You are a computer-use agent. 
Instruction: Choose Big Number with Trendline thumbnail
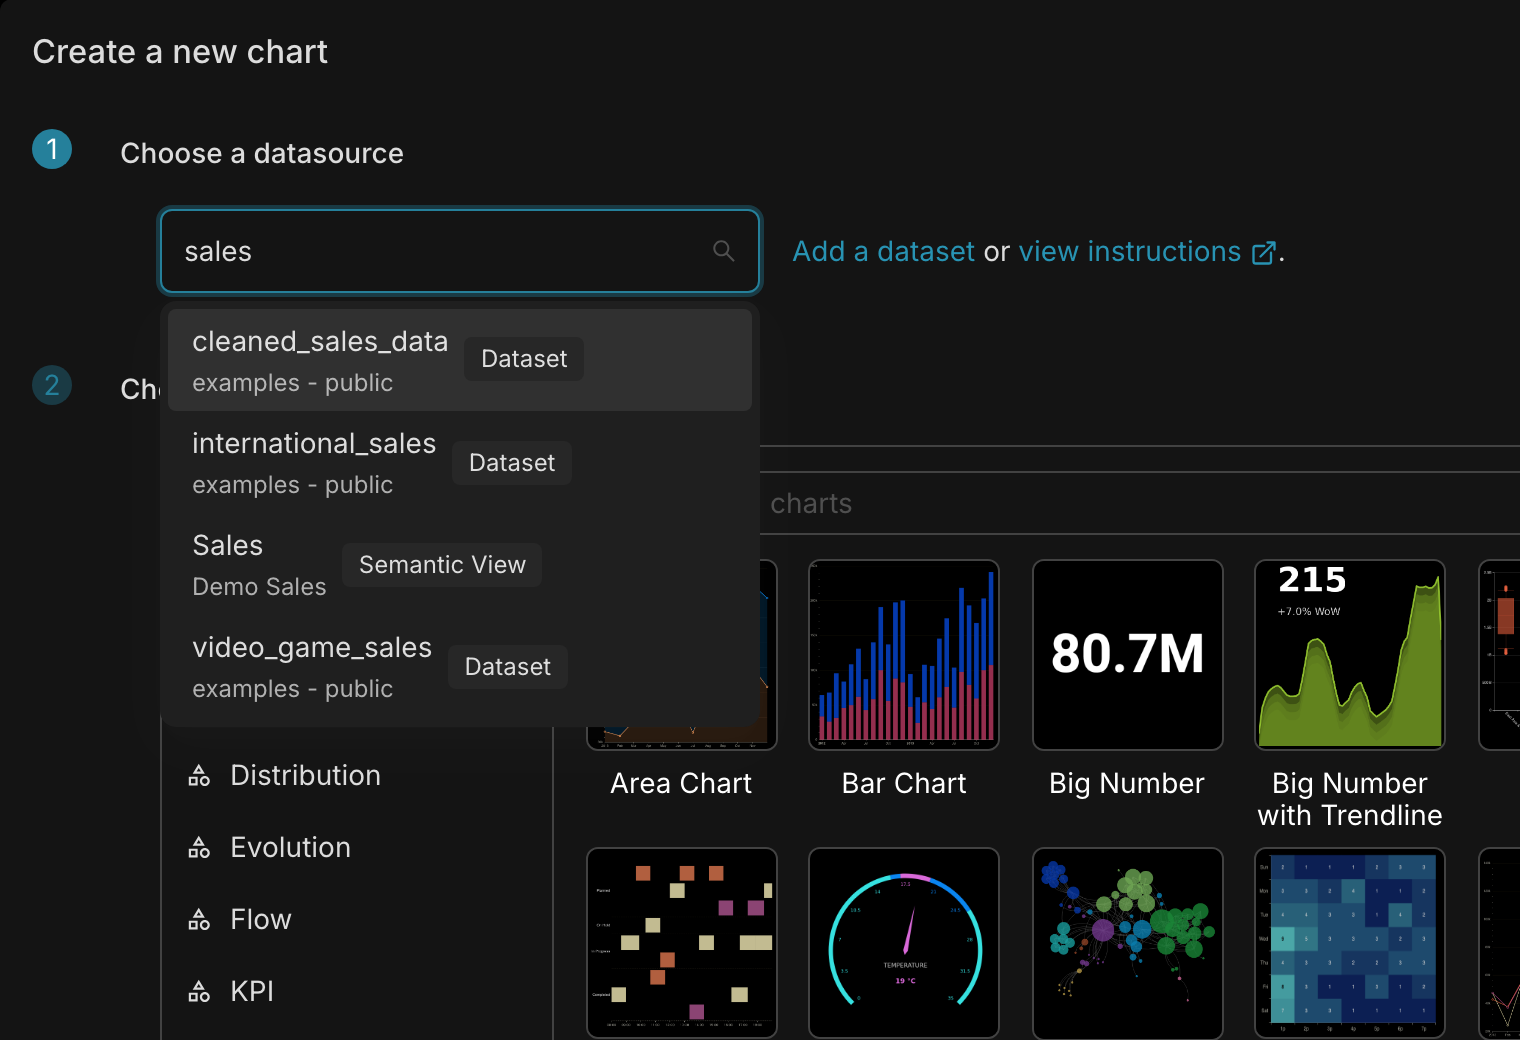pyautogui.click(x=1350, y=655)
